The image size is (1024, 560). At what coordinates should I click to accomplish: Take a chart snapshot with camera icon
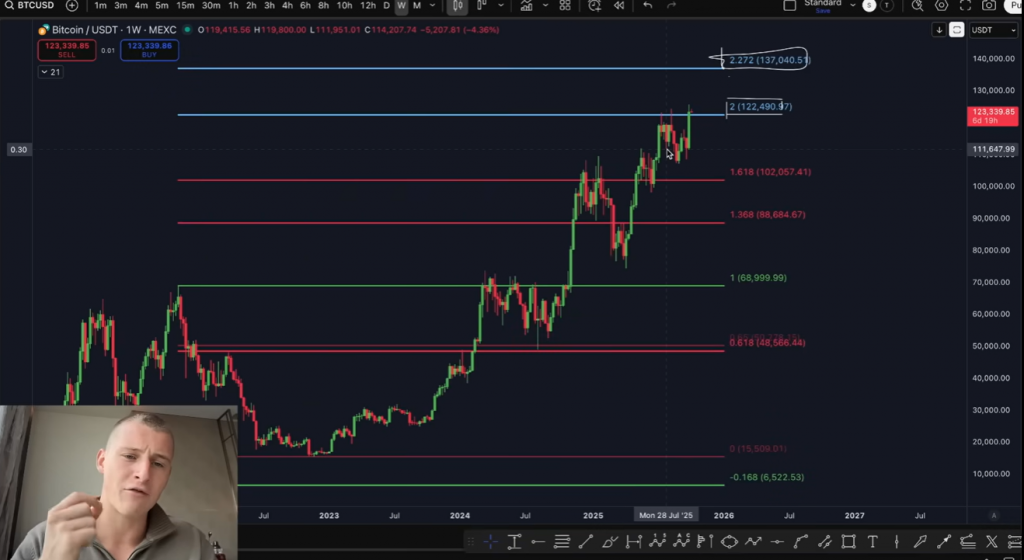tap(989, 6)
